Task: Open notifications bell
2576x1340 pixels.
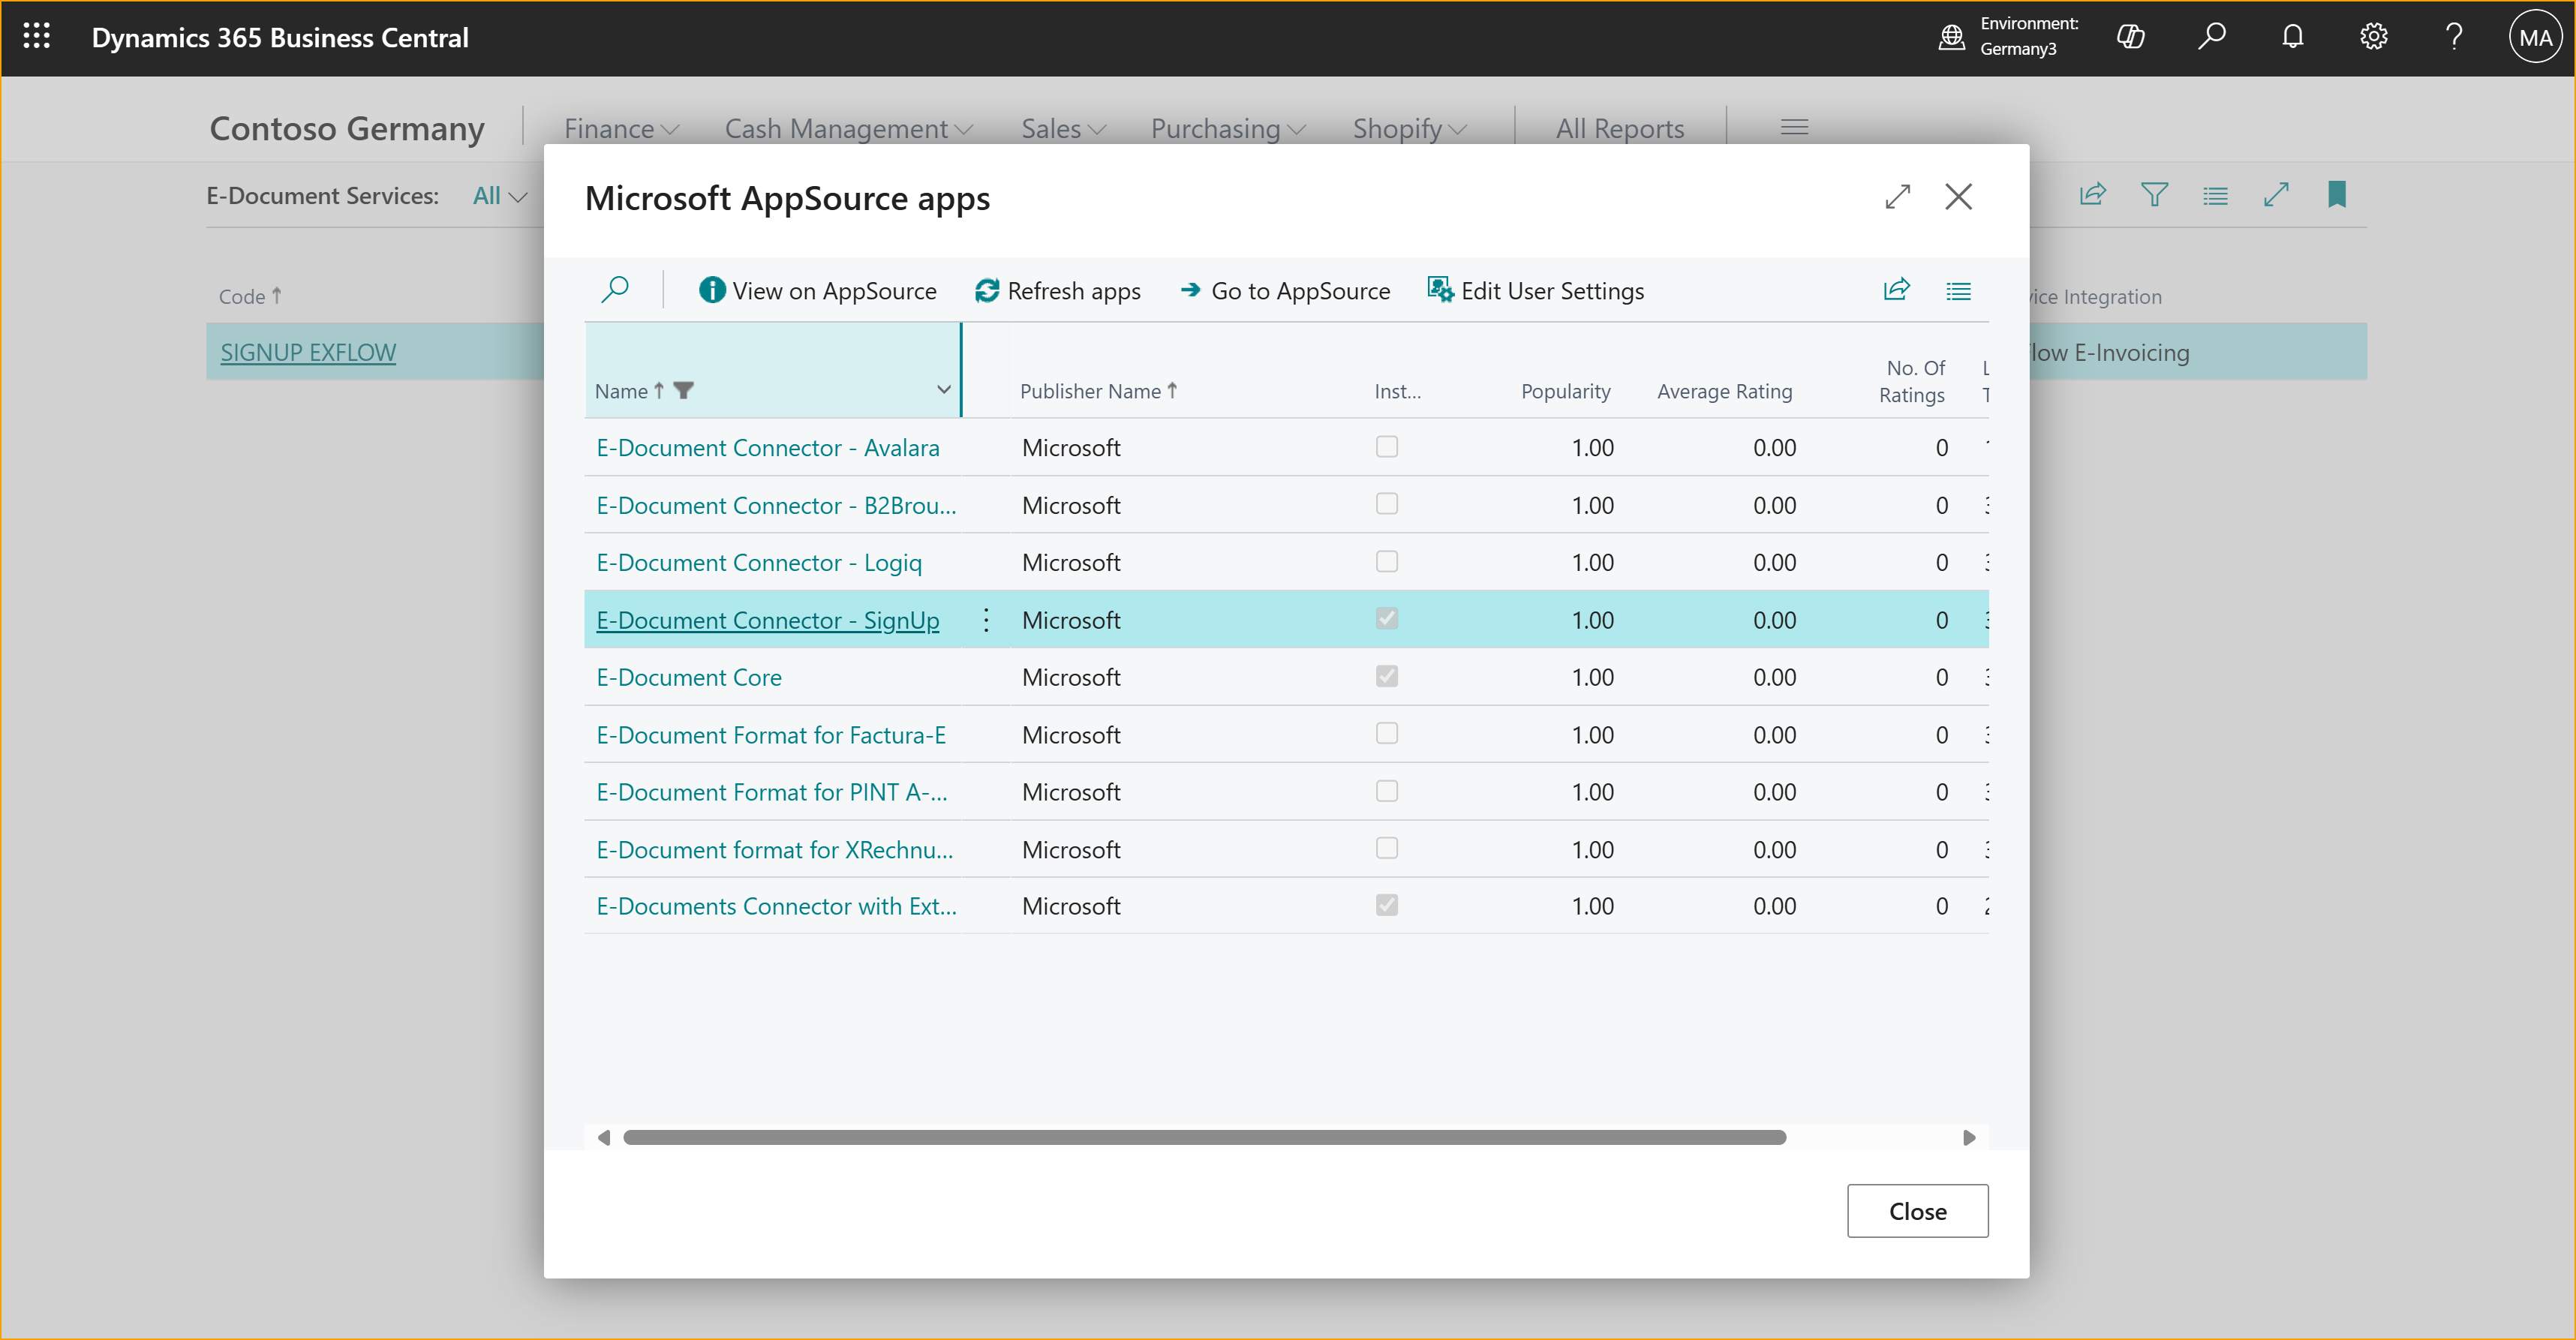Action: tap(2292, 37)
